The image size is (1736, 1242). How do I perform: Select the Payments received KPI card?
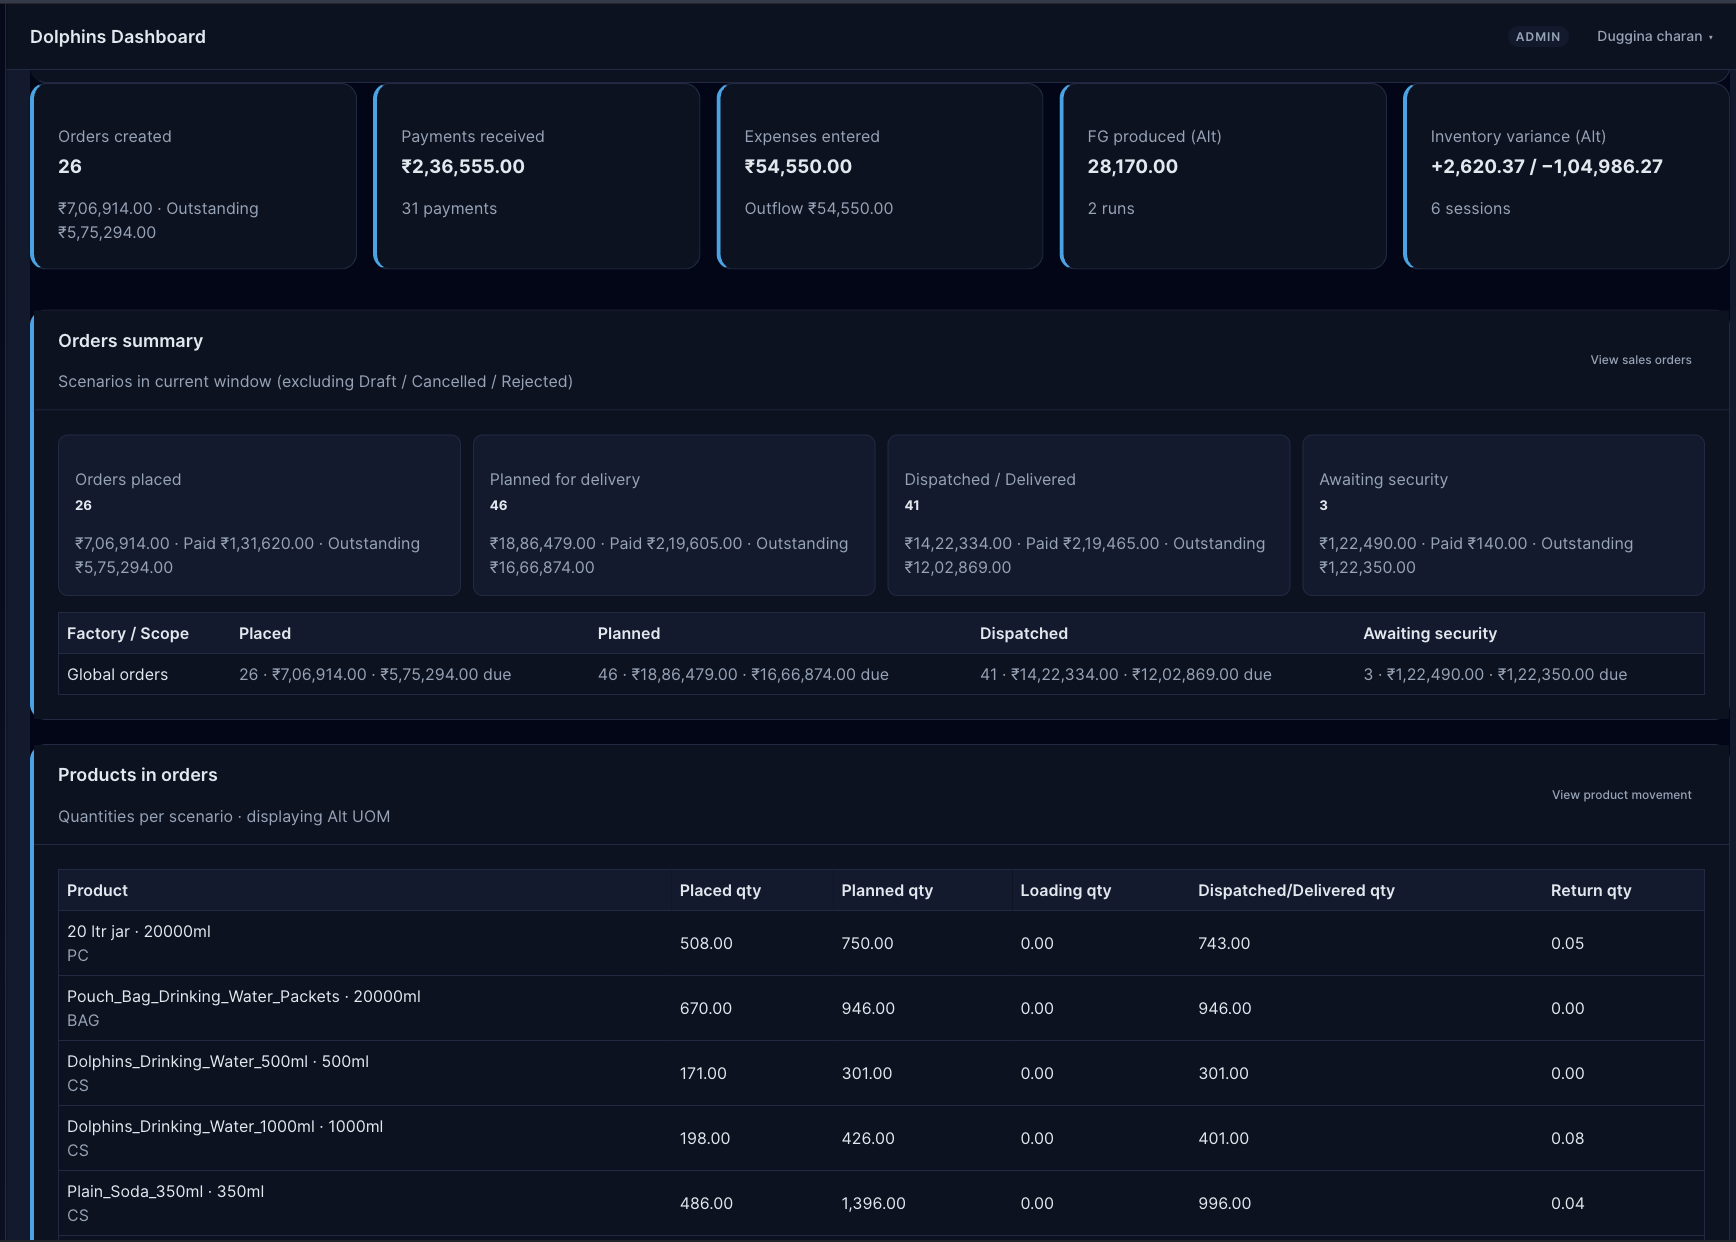click(536, 176)
